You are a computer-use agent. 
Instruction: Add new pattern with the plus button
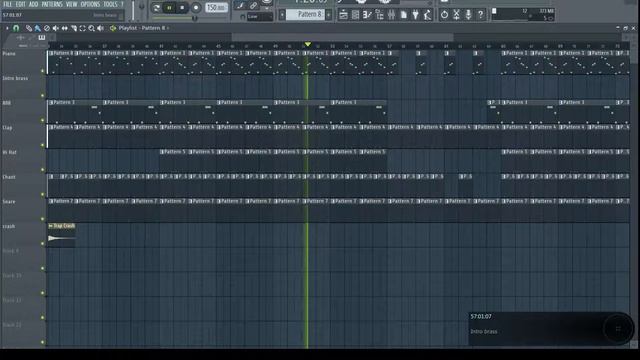pyautogui.click(x=329, y=15)
